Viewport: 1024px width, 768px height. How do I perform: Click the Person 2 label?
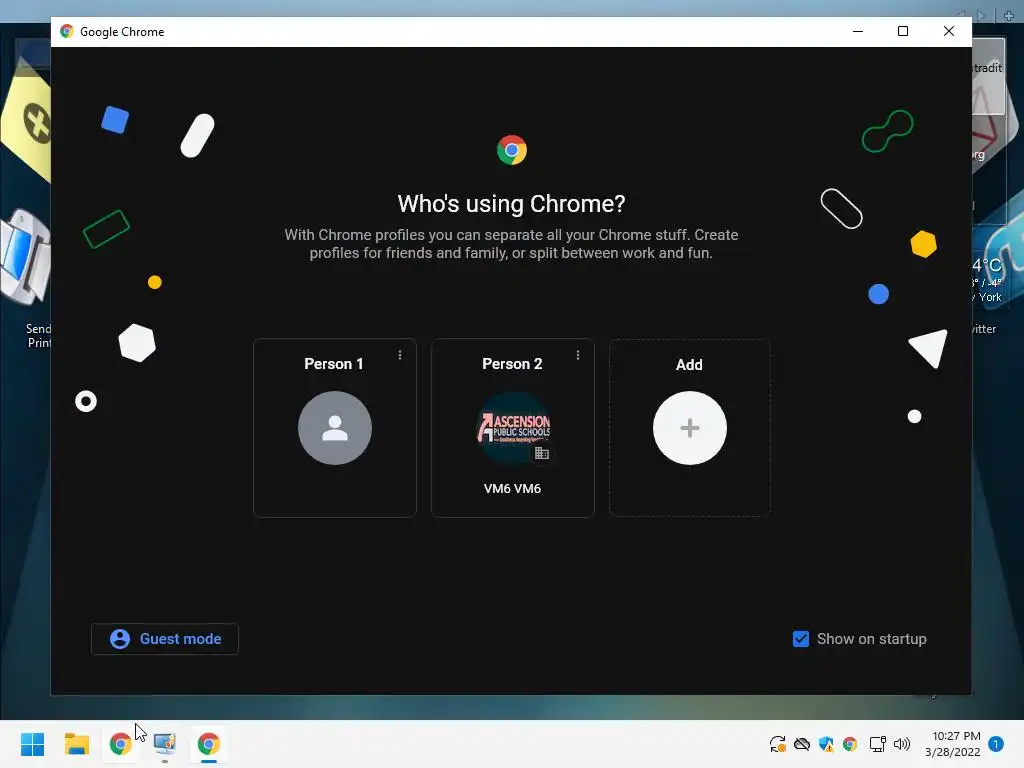(x=512, y=364)
